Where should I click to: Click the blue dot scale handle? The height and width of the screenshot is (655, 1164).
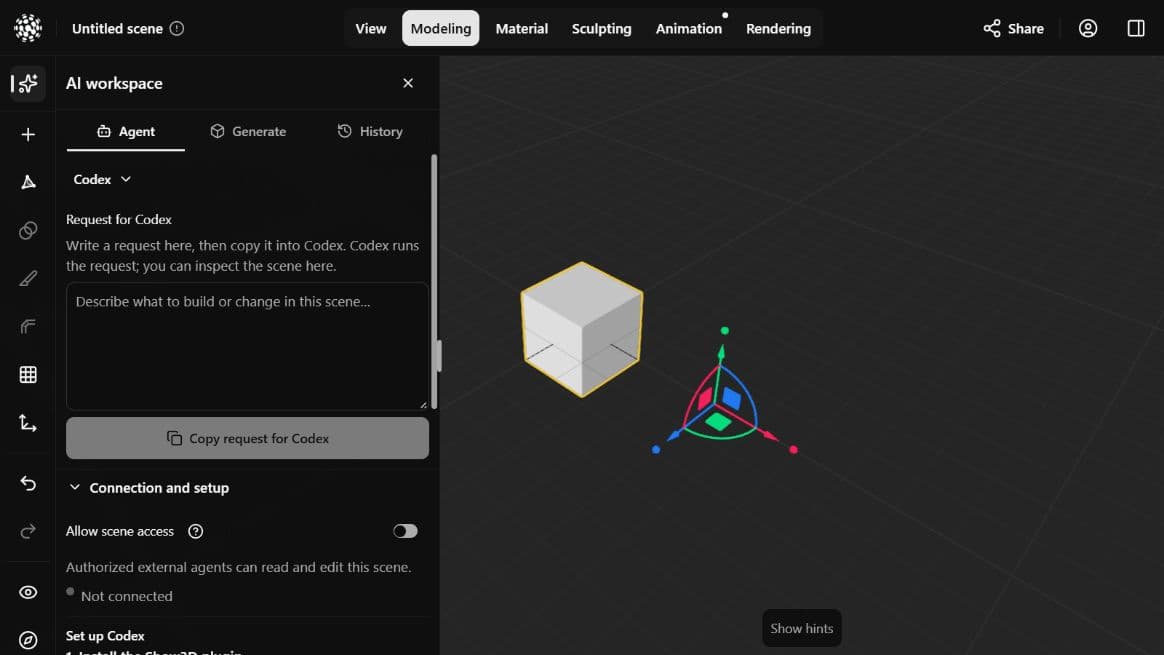point(655,450)
